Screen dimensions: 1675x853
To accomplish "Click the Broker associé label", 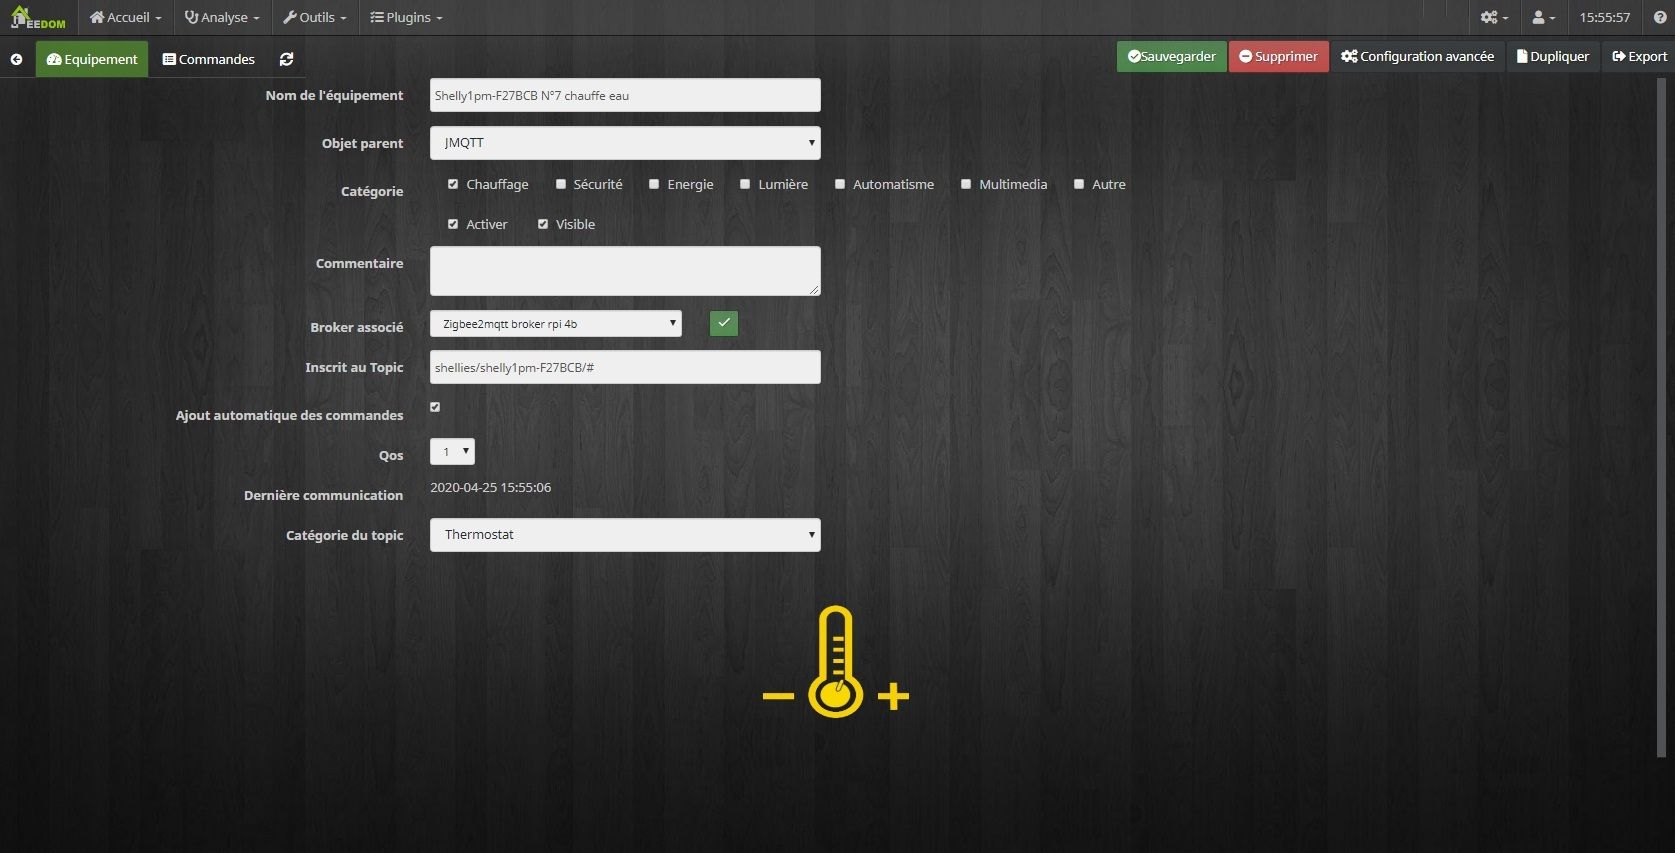I will pyautogui.click(x=356, y=327).
